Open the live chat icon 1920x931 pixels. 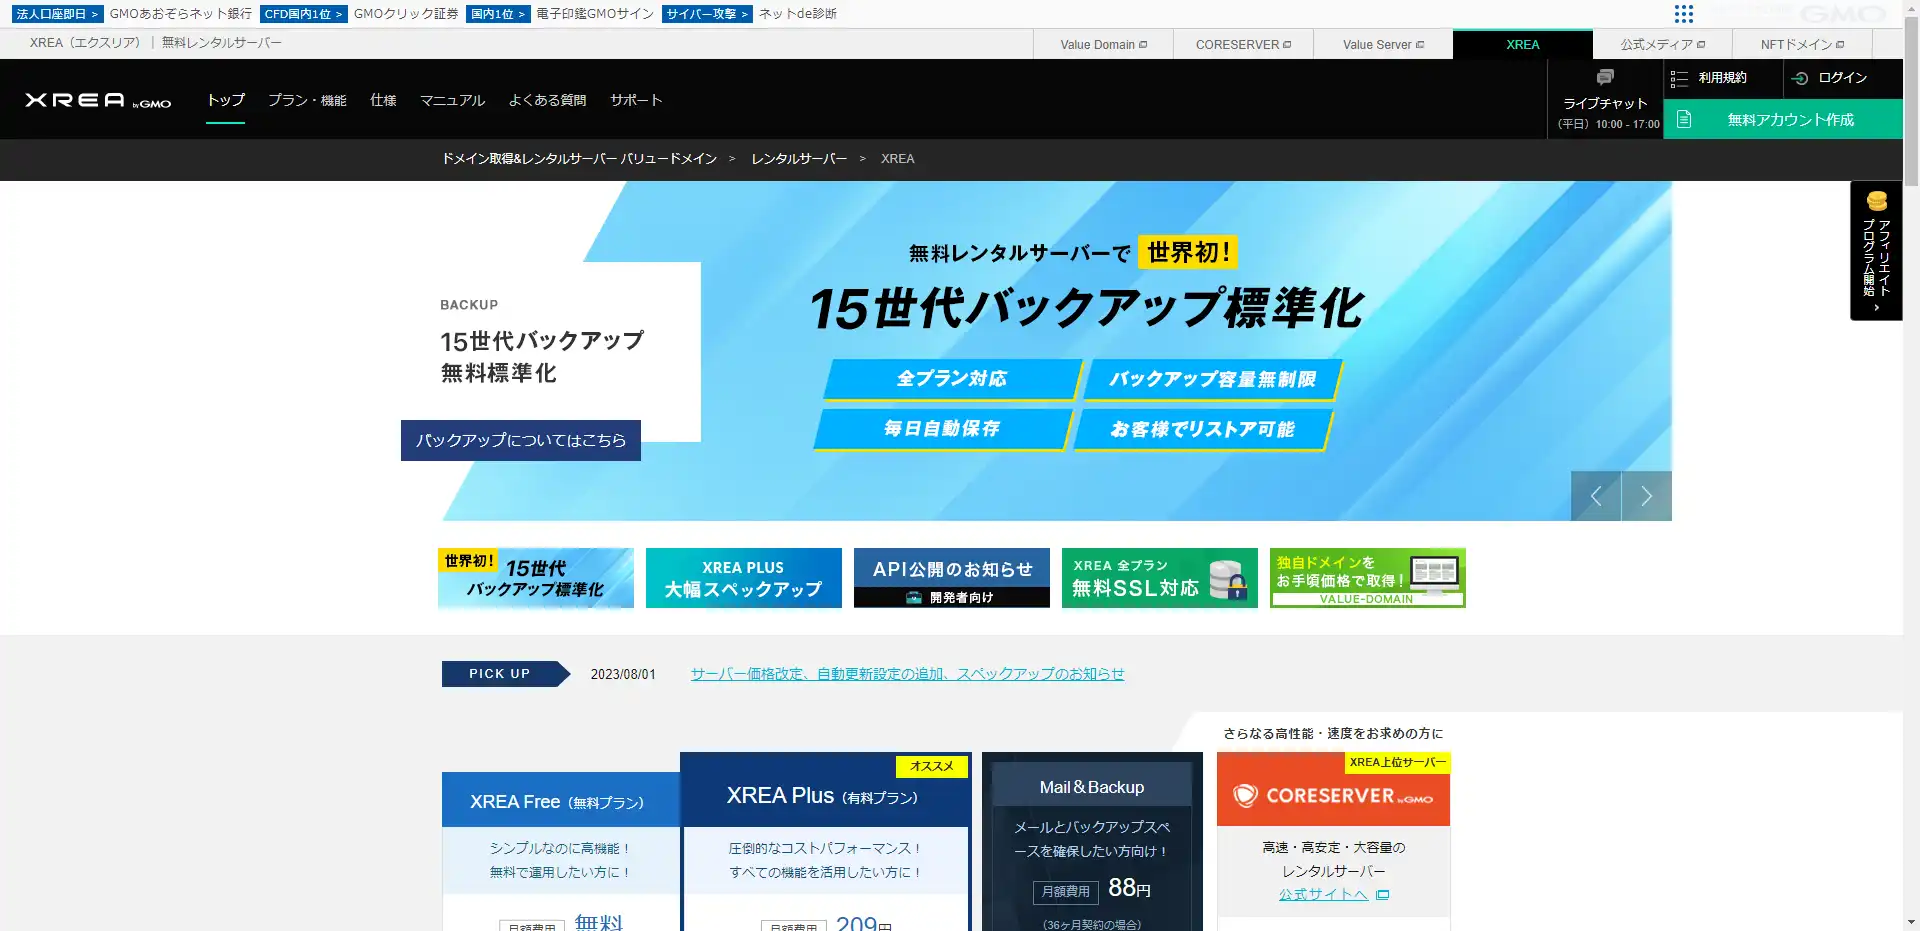coord(1605,77)
